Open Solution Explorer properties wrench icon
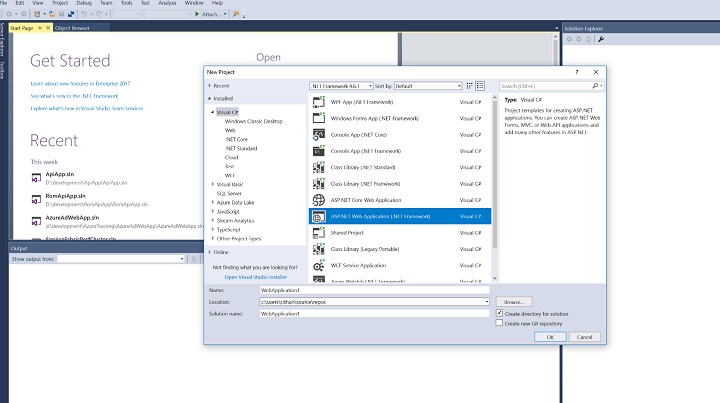Viewport: 720px width, 403px height. click(x=601, y=39)
